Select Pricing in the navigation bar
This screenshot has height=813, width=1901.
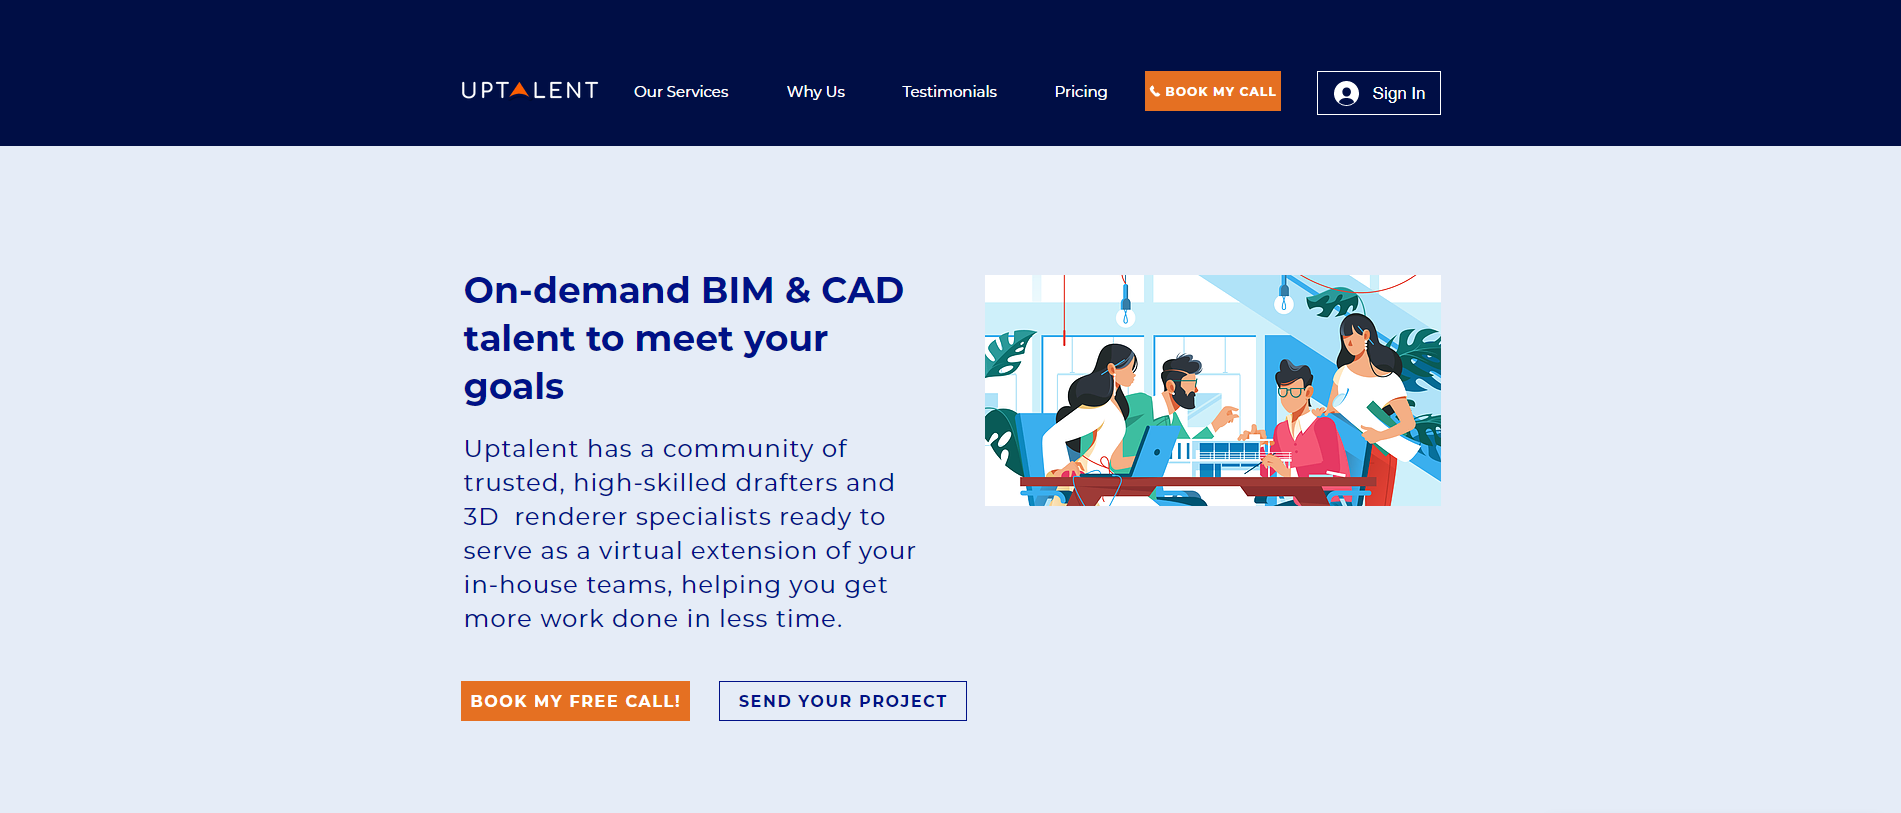1081,92
